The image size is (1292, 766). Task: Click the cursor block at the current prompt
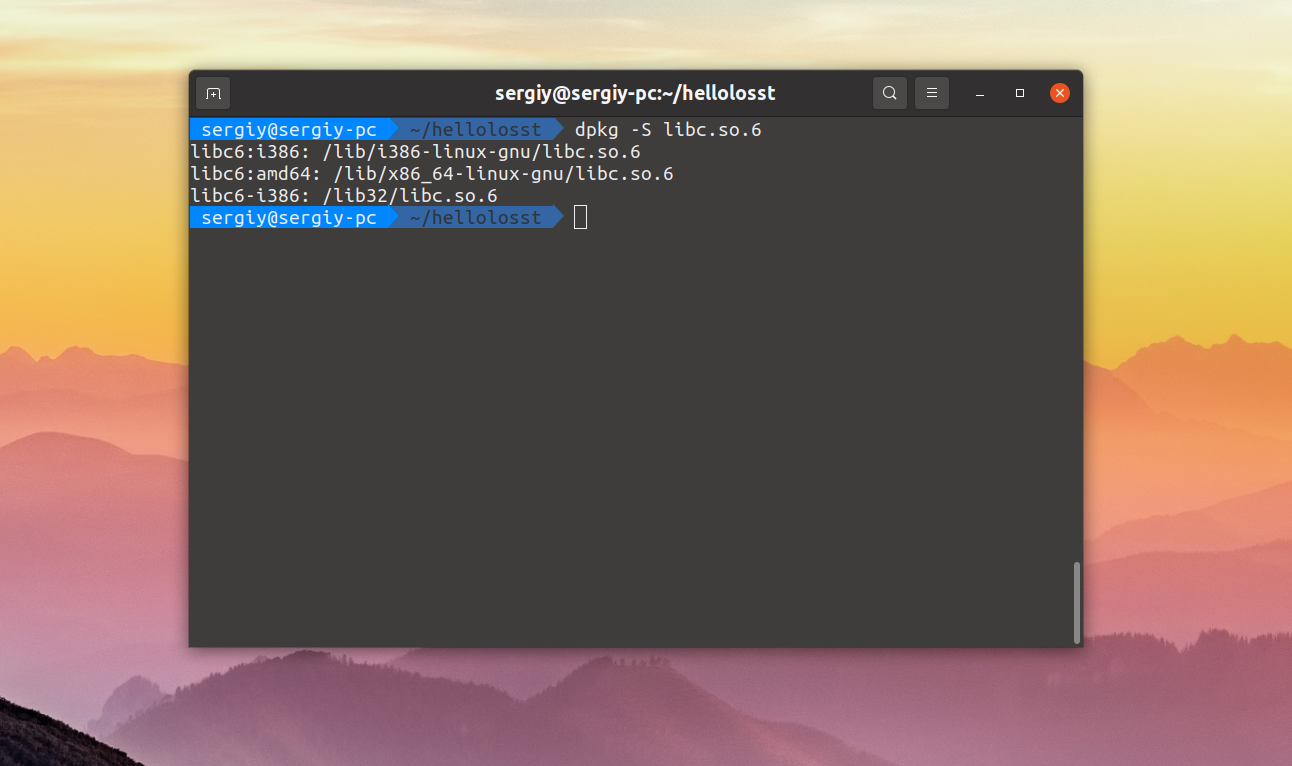point(581,217)
